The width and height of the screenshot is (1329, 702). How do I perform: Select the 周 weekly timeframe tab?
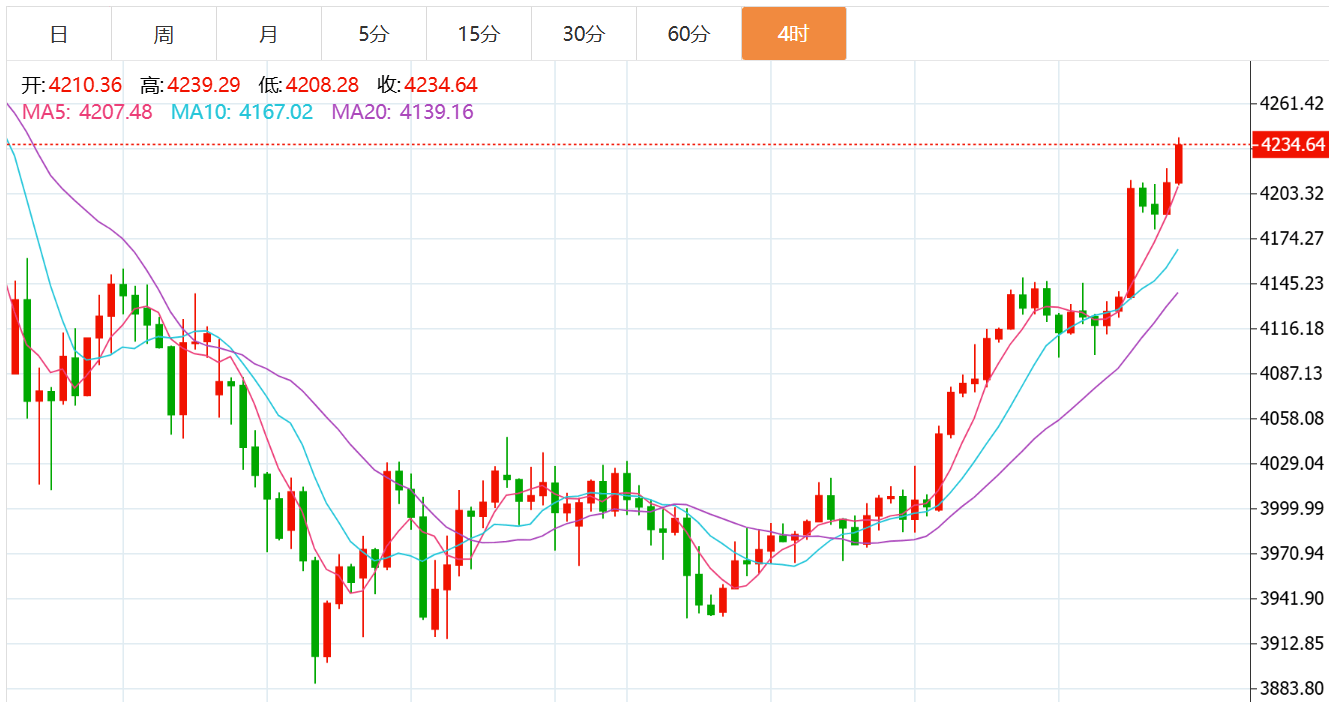[x=164, y=34]
